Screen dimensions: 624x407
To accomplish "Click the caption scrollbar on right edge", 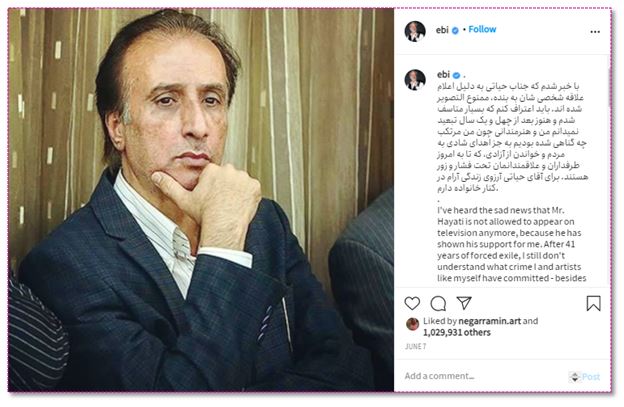I will 609,88.
